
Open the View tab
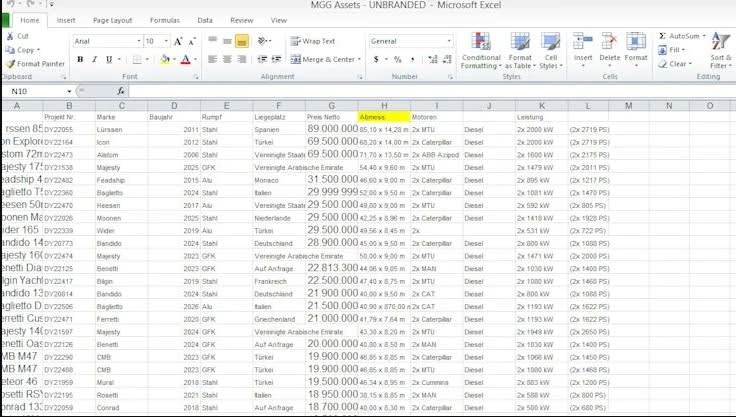(279, 21)
